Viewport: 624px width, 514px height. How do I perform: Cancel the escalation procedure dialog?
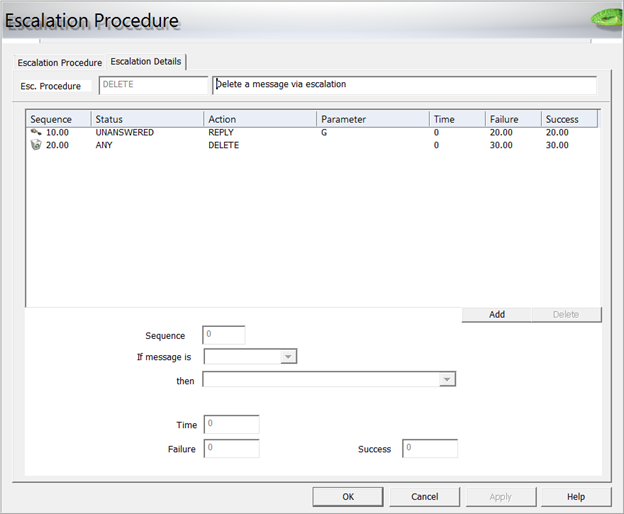[x=424, y=496]
